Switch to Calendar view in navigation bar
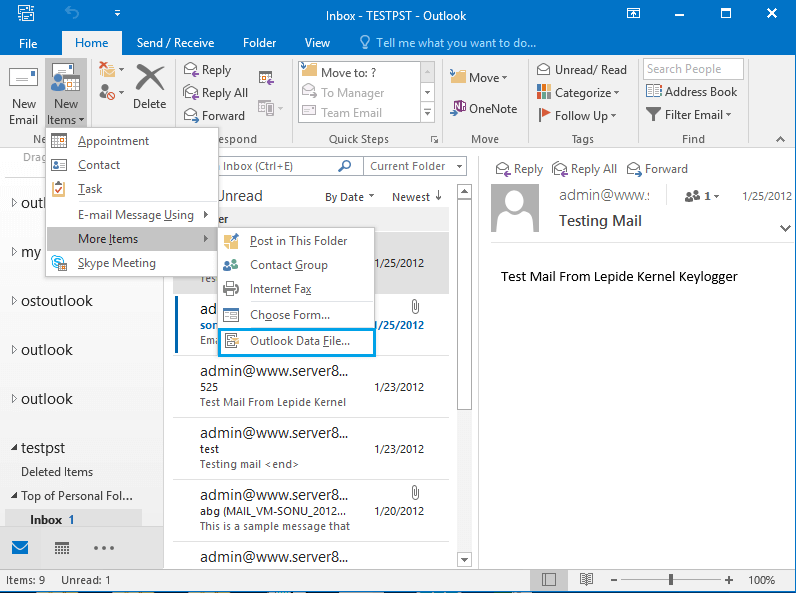The image size is (796, 593). (x=62, y=548)
